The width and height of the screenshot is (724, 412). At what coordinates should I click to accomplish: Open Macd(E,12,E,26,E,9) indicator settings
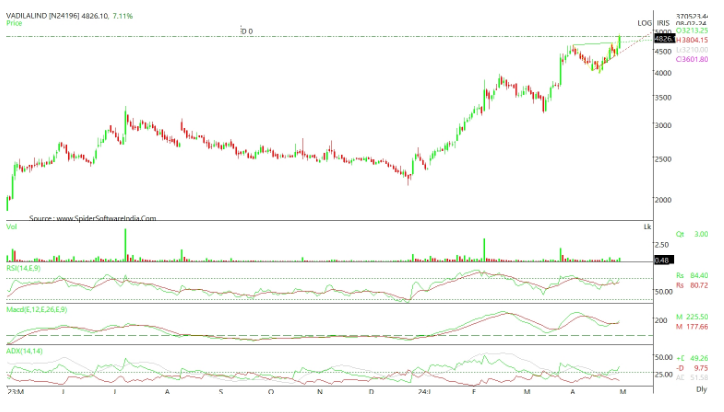coord(37,308)
